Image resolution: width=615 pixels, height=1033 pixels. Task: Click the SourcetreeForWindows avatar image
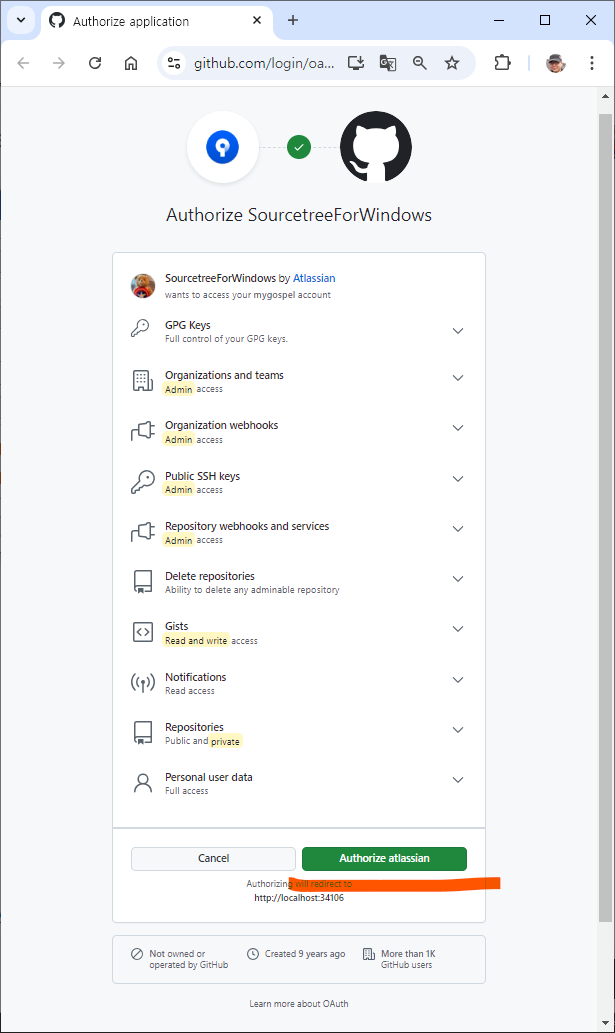143,285
